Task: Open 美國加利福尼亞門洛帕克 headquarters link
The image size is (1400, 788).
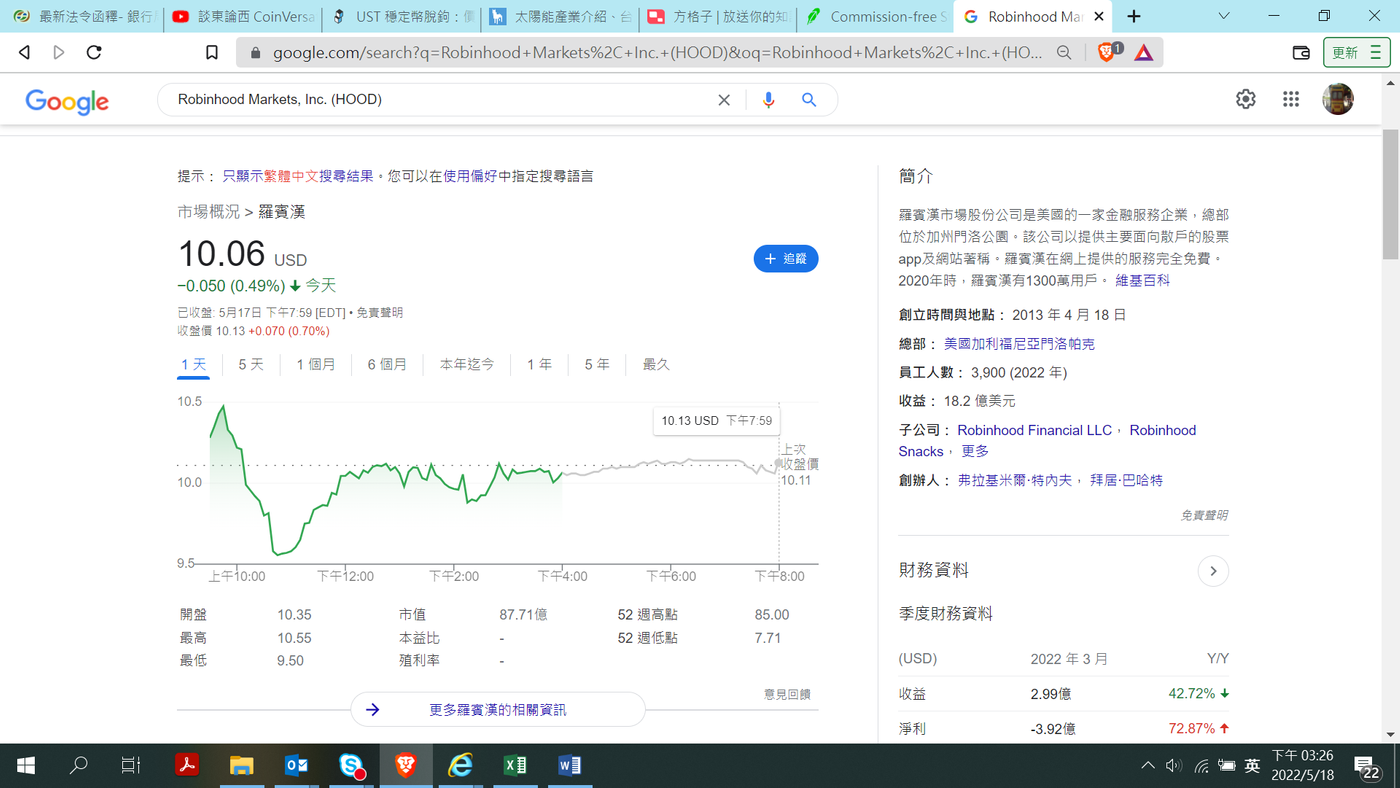Action: tap(1019, 344)
